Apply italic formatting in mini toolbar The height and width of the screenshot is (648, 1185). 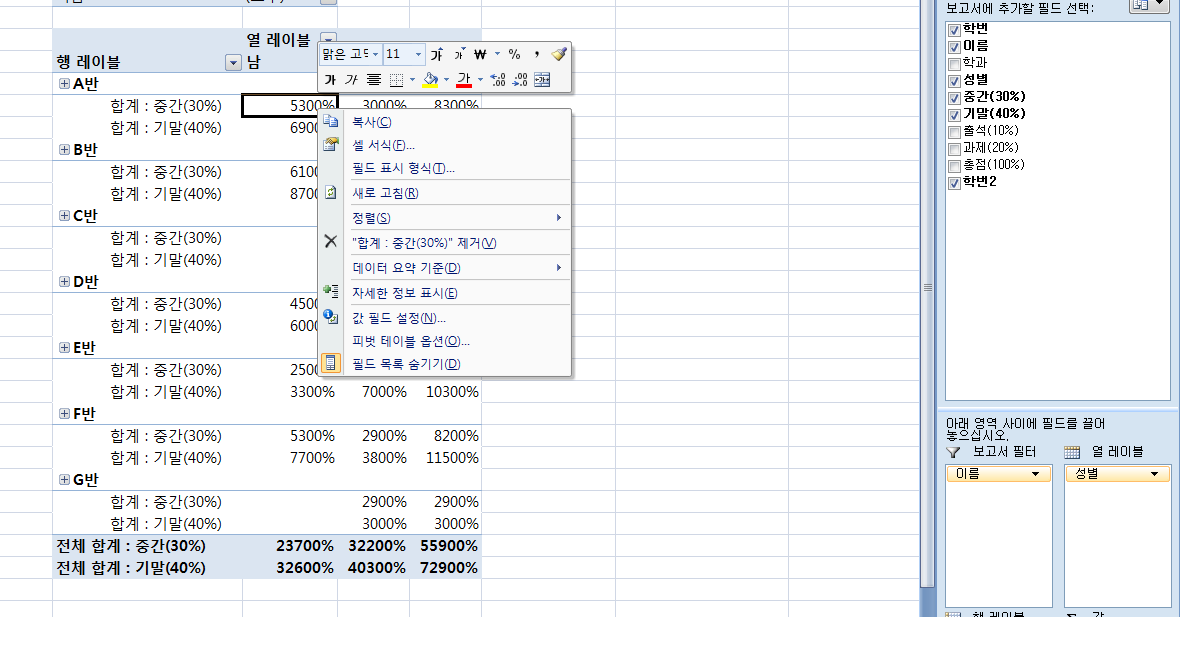point(351,80)
